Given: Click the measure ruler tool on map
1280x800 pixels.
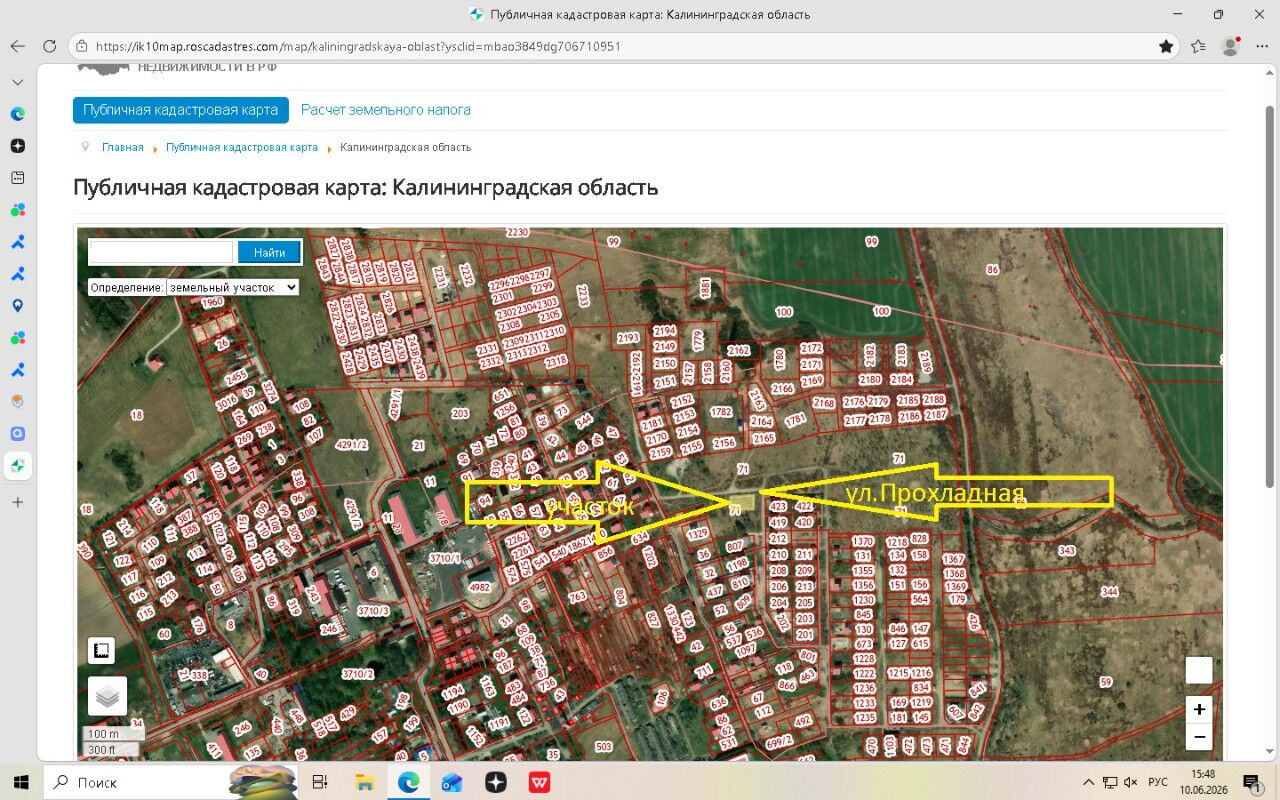Looking at the screenshot, I should click(x=101, y=651).
